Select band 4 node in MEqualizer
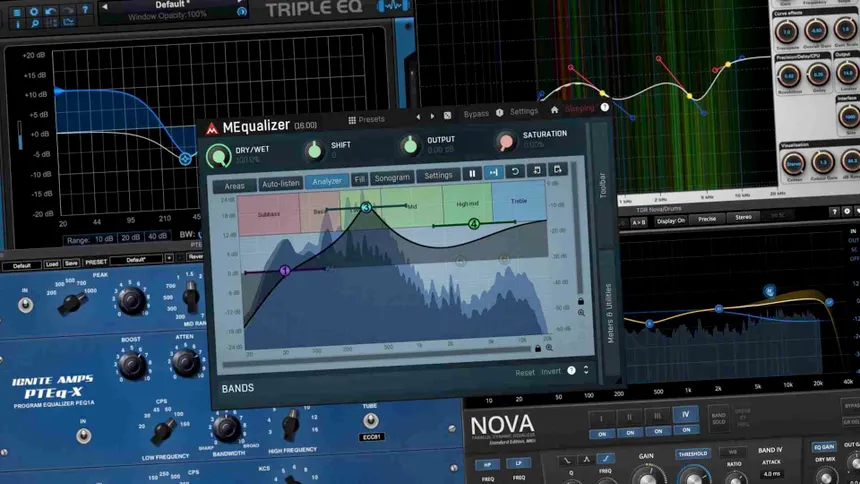Screen dimensions: 860x484 coord(473,223)
